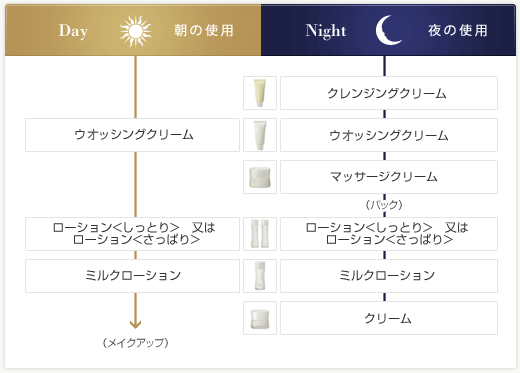Select マッサージクリーム step

point(389,177)
